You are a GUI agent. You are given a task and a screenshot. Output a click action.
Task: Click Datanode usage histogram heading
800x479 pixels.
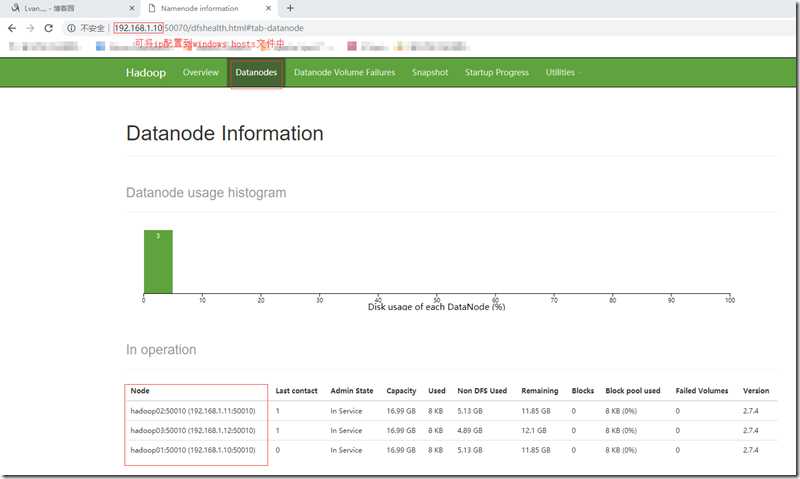tap(206, 193)
